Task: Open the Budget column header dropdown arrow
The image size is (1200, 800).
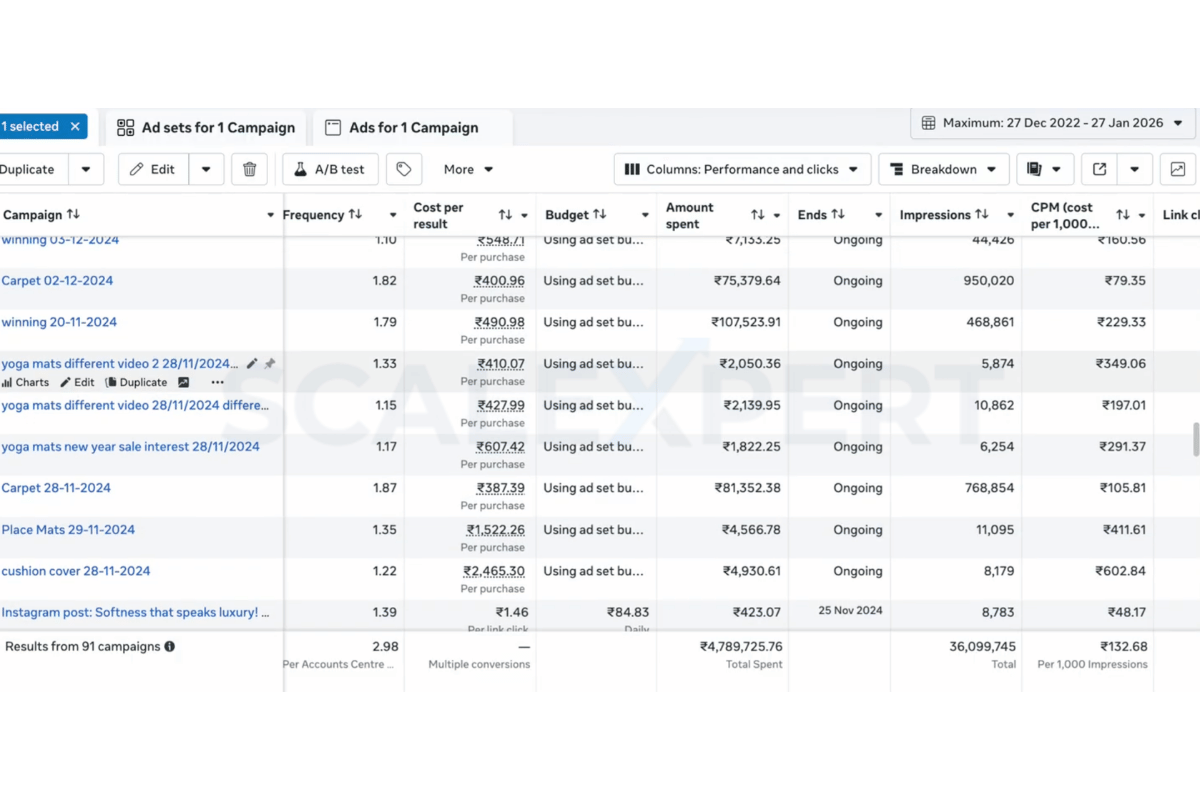Action: click(645, 215)
